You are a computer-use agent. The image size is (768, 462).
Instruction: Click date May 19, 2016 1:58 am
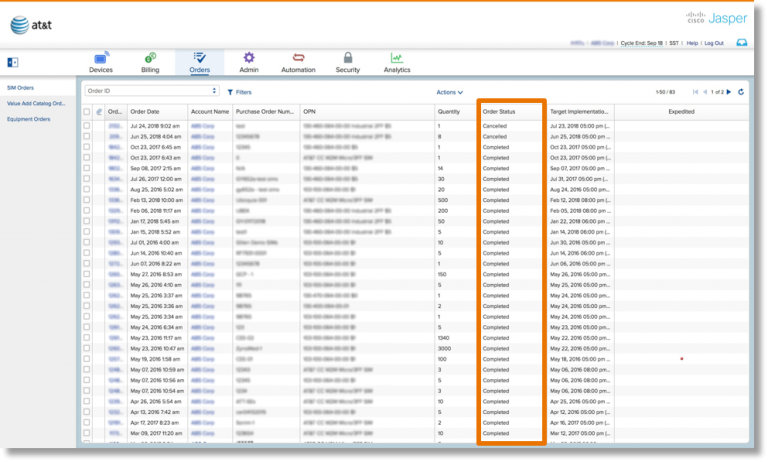click(x=155, y=359)
